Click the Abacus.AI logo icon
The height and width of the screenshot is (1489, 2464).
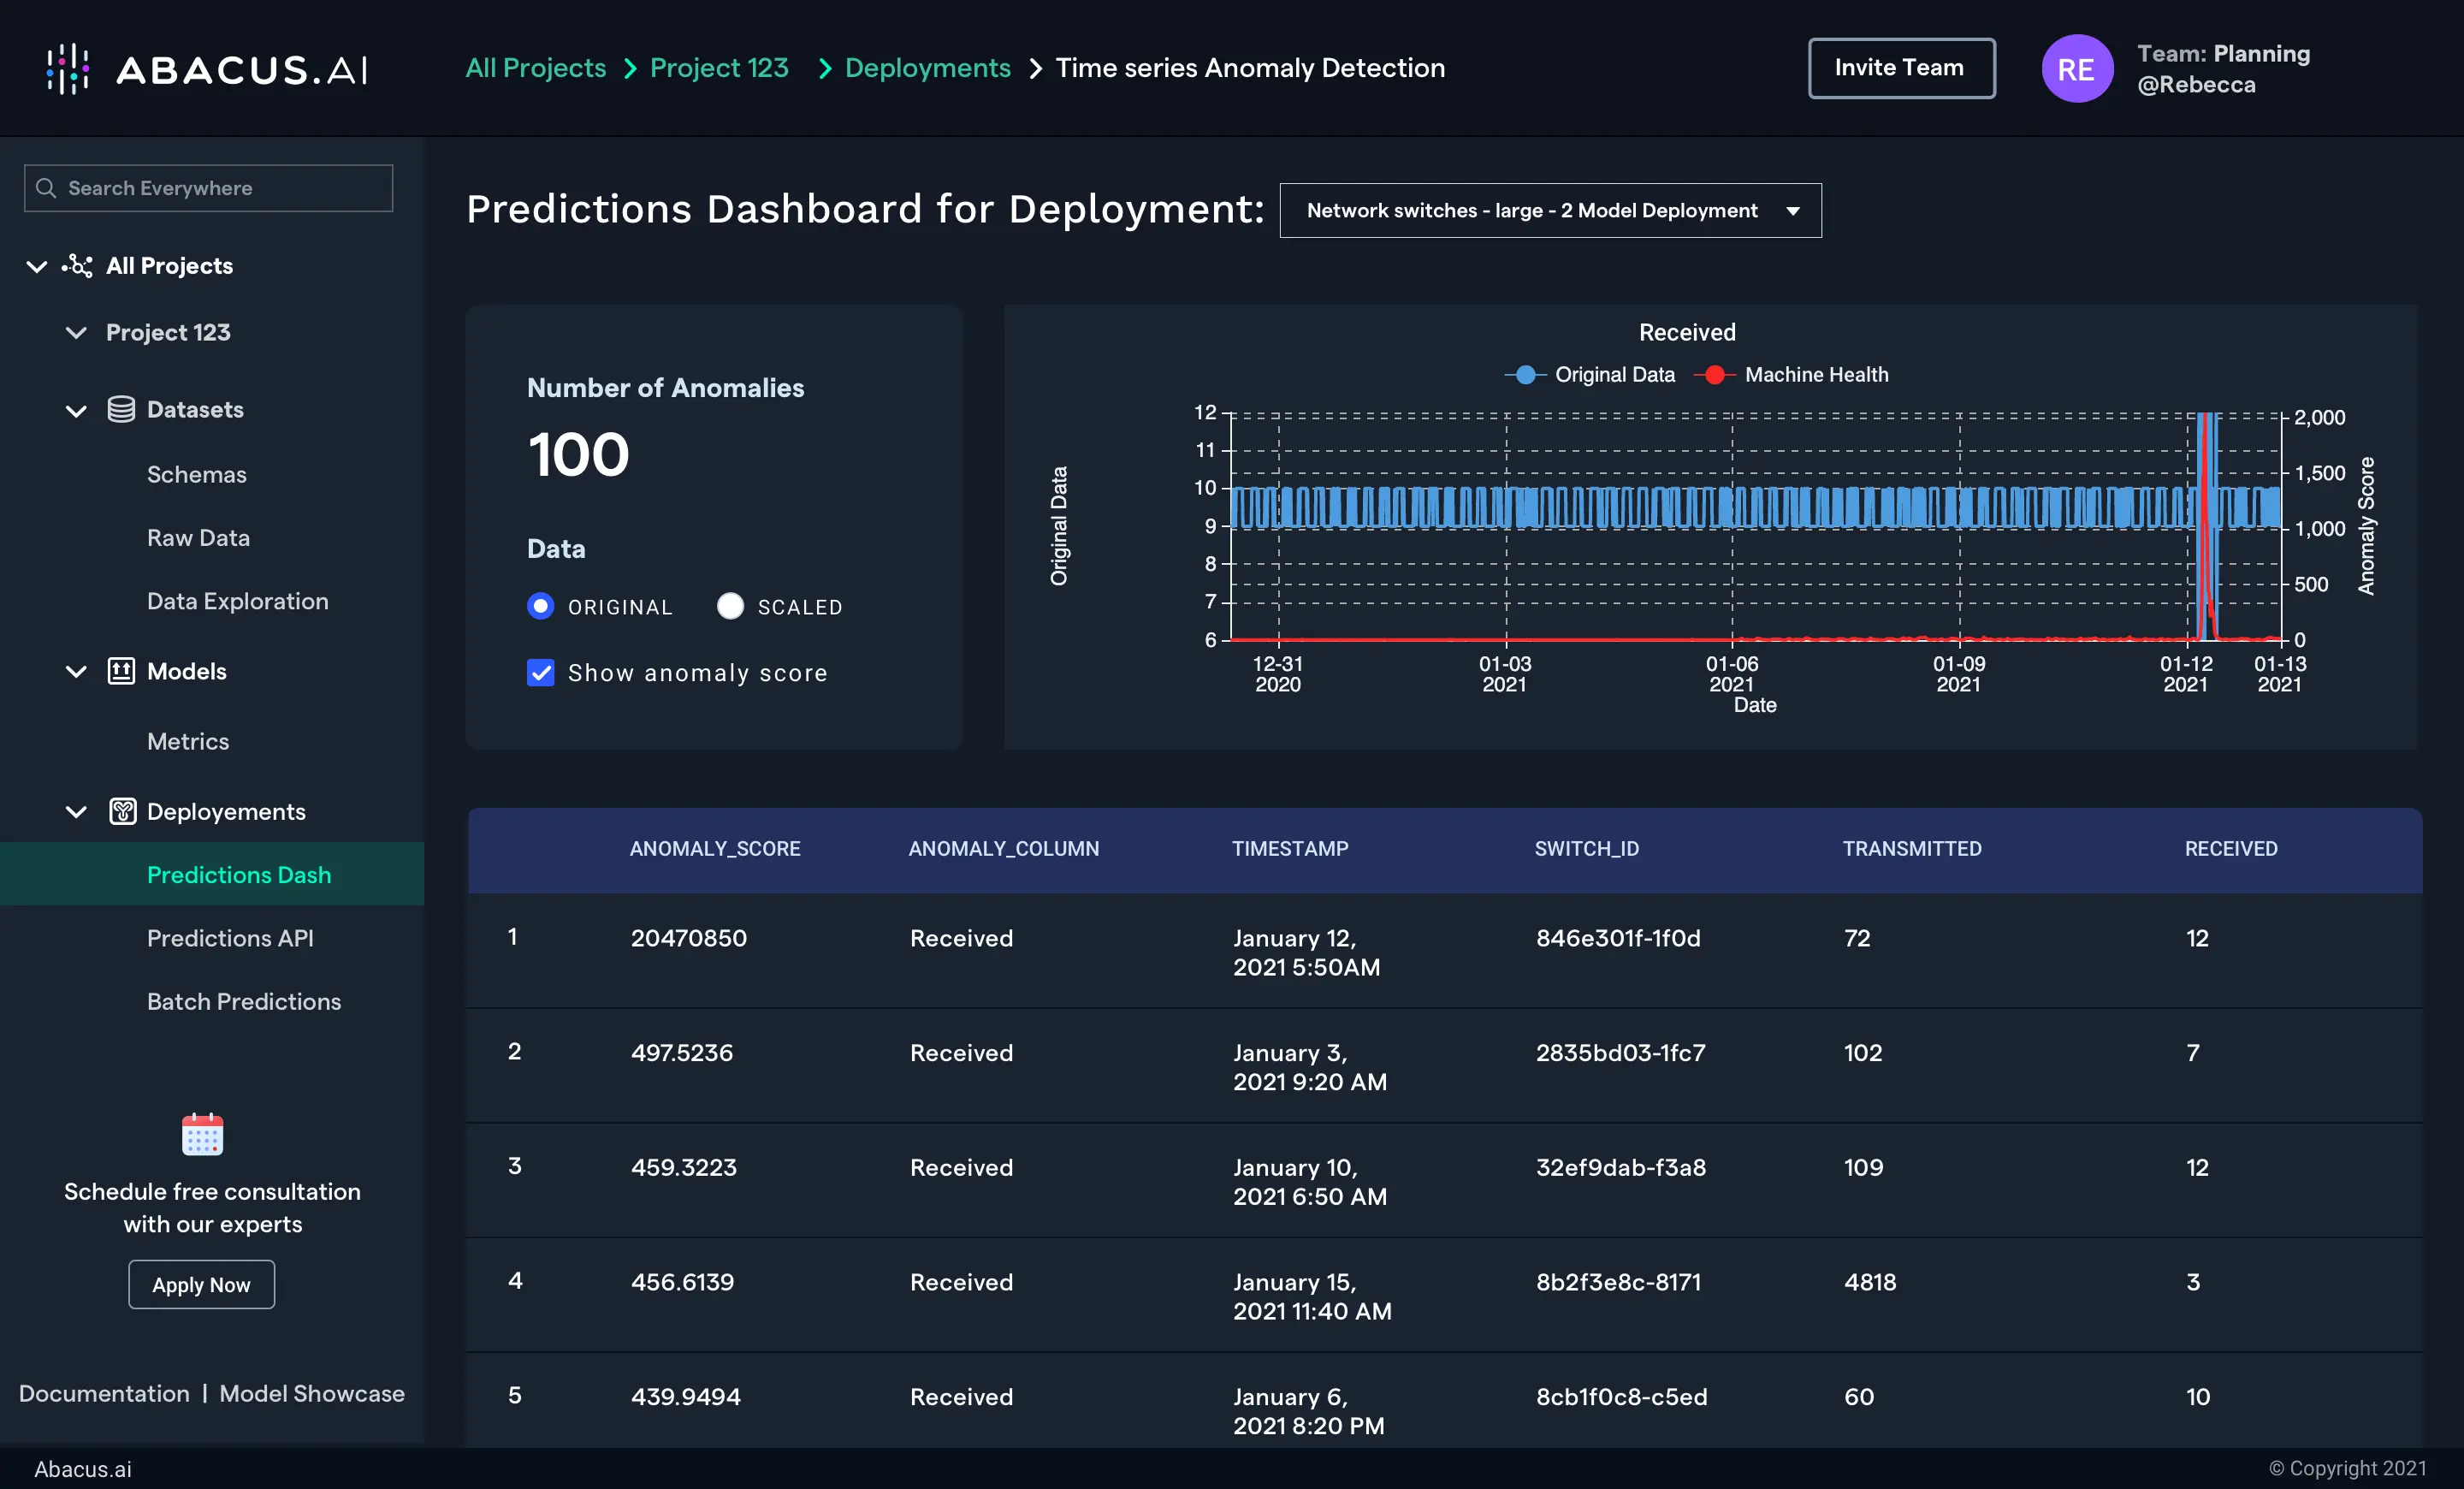click(68, 68)
